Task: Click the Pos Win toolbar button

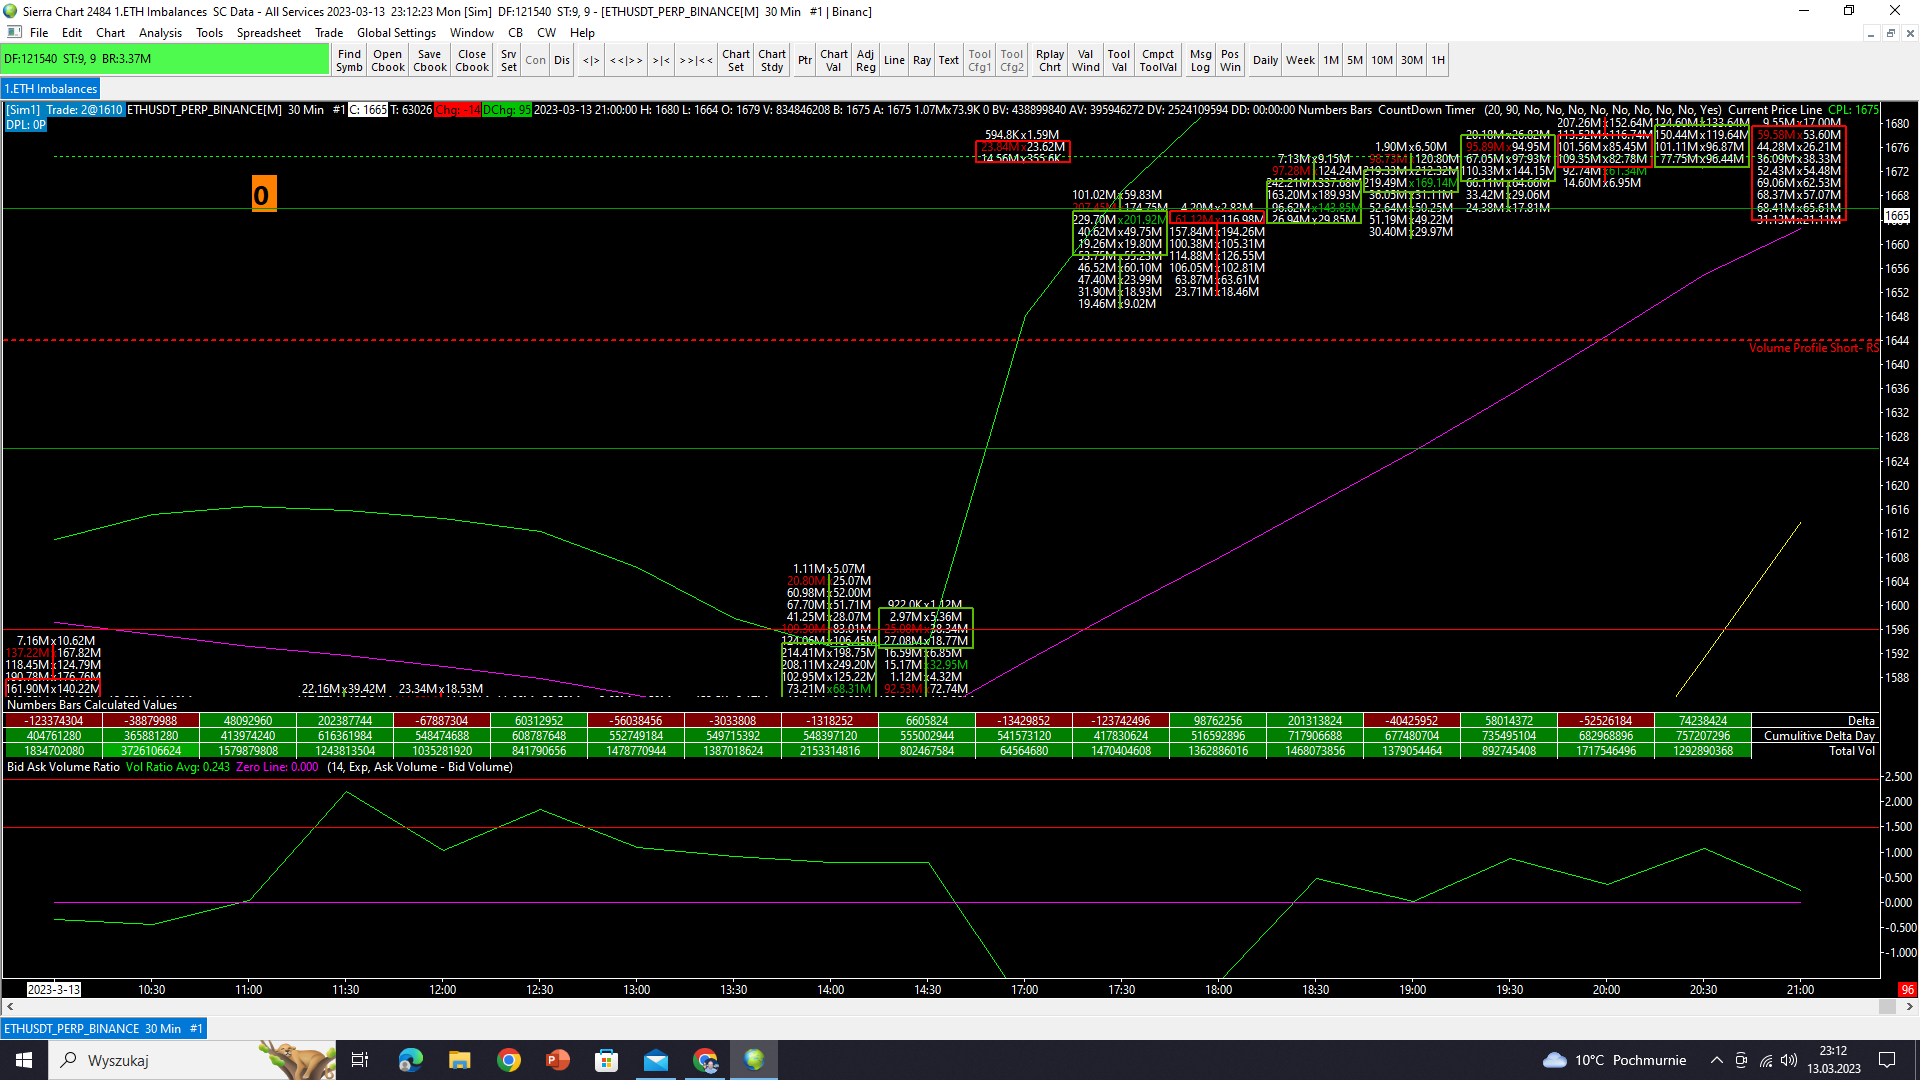Action: coord(1229,60)
